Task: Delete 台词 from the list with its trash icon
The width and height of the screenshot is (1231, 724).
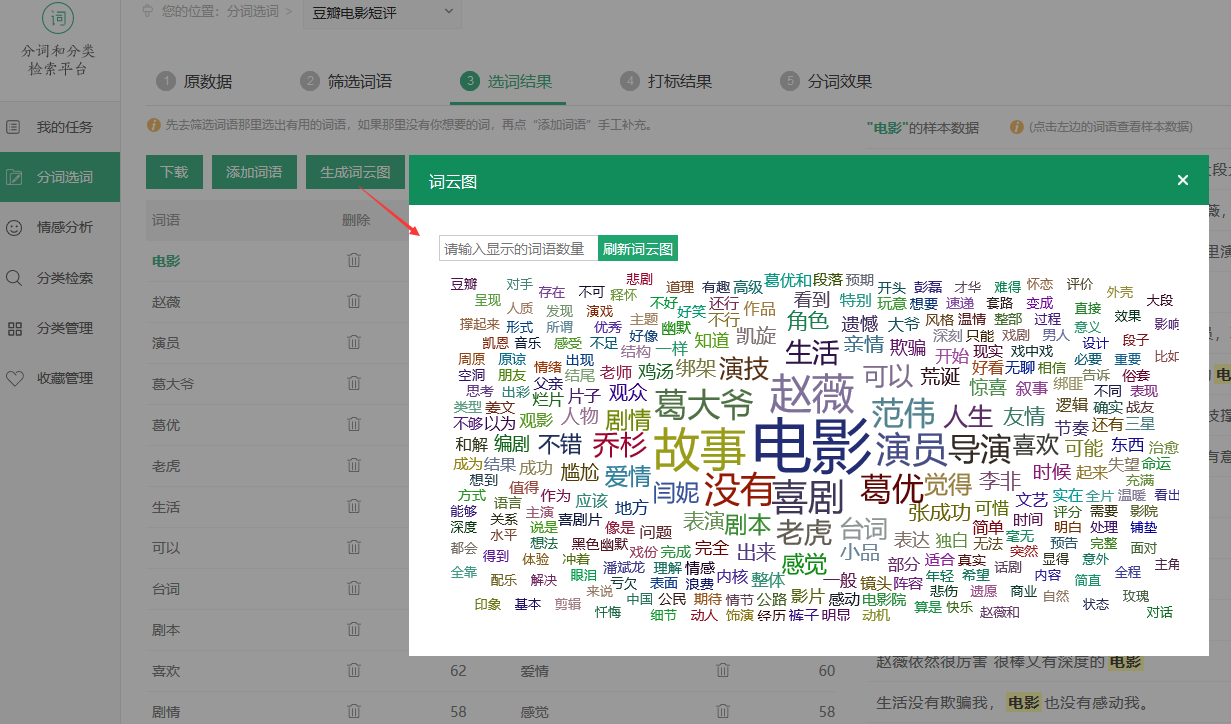Action: (354, 589)
